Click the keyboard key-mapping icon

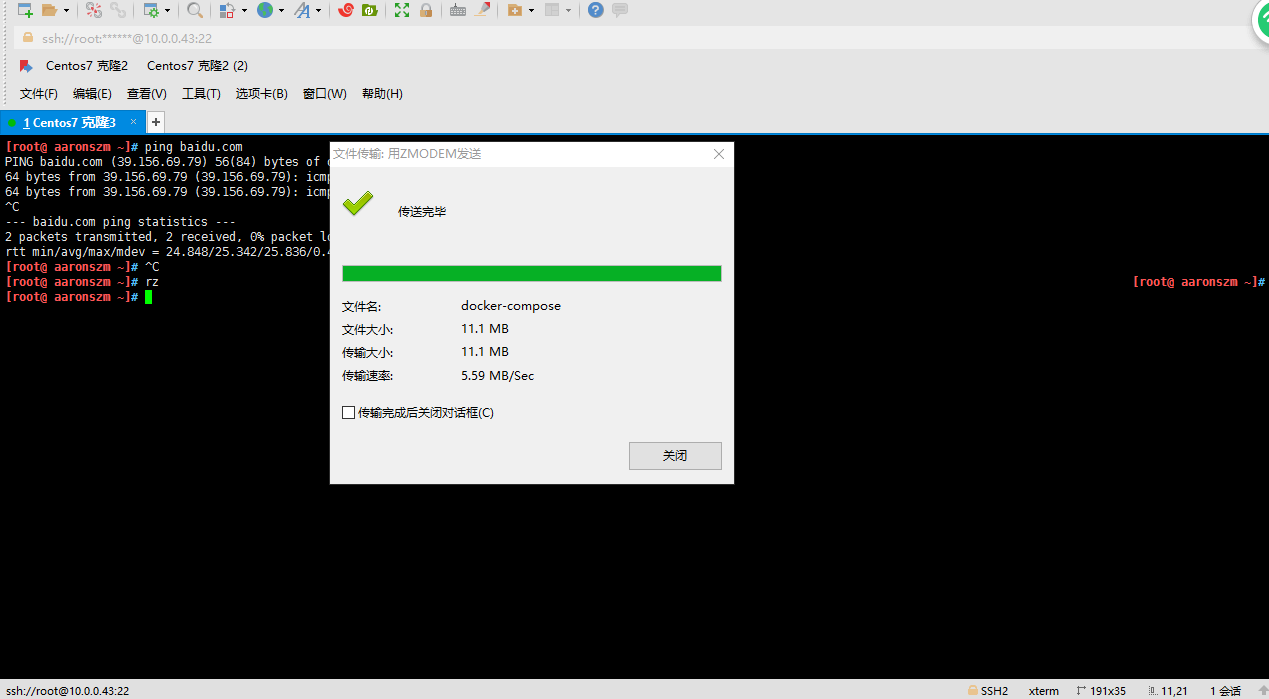pyautogui.click(x=458, y=10)
